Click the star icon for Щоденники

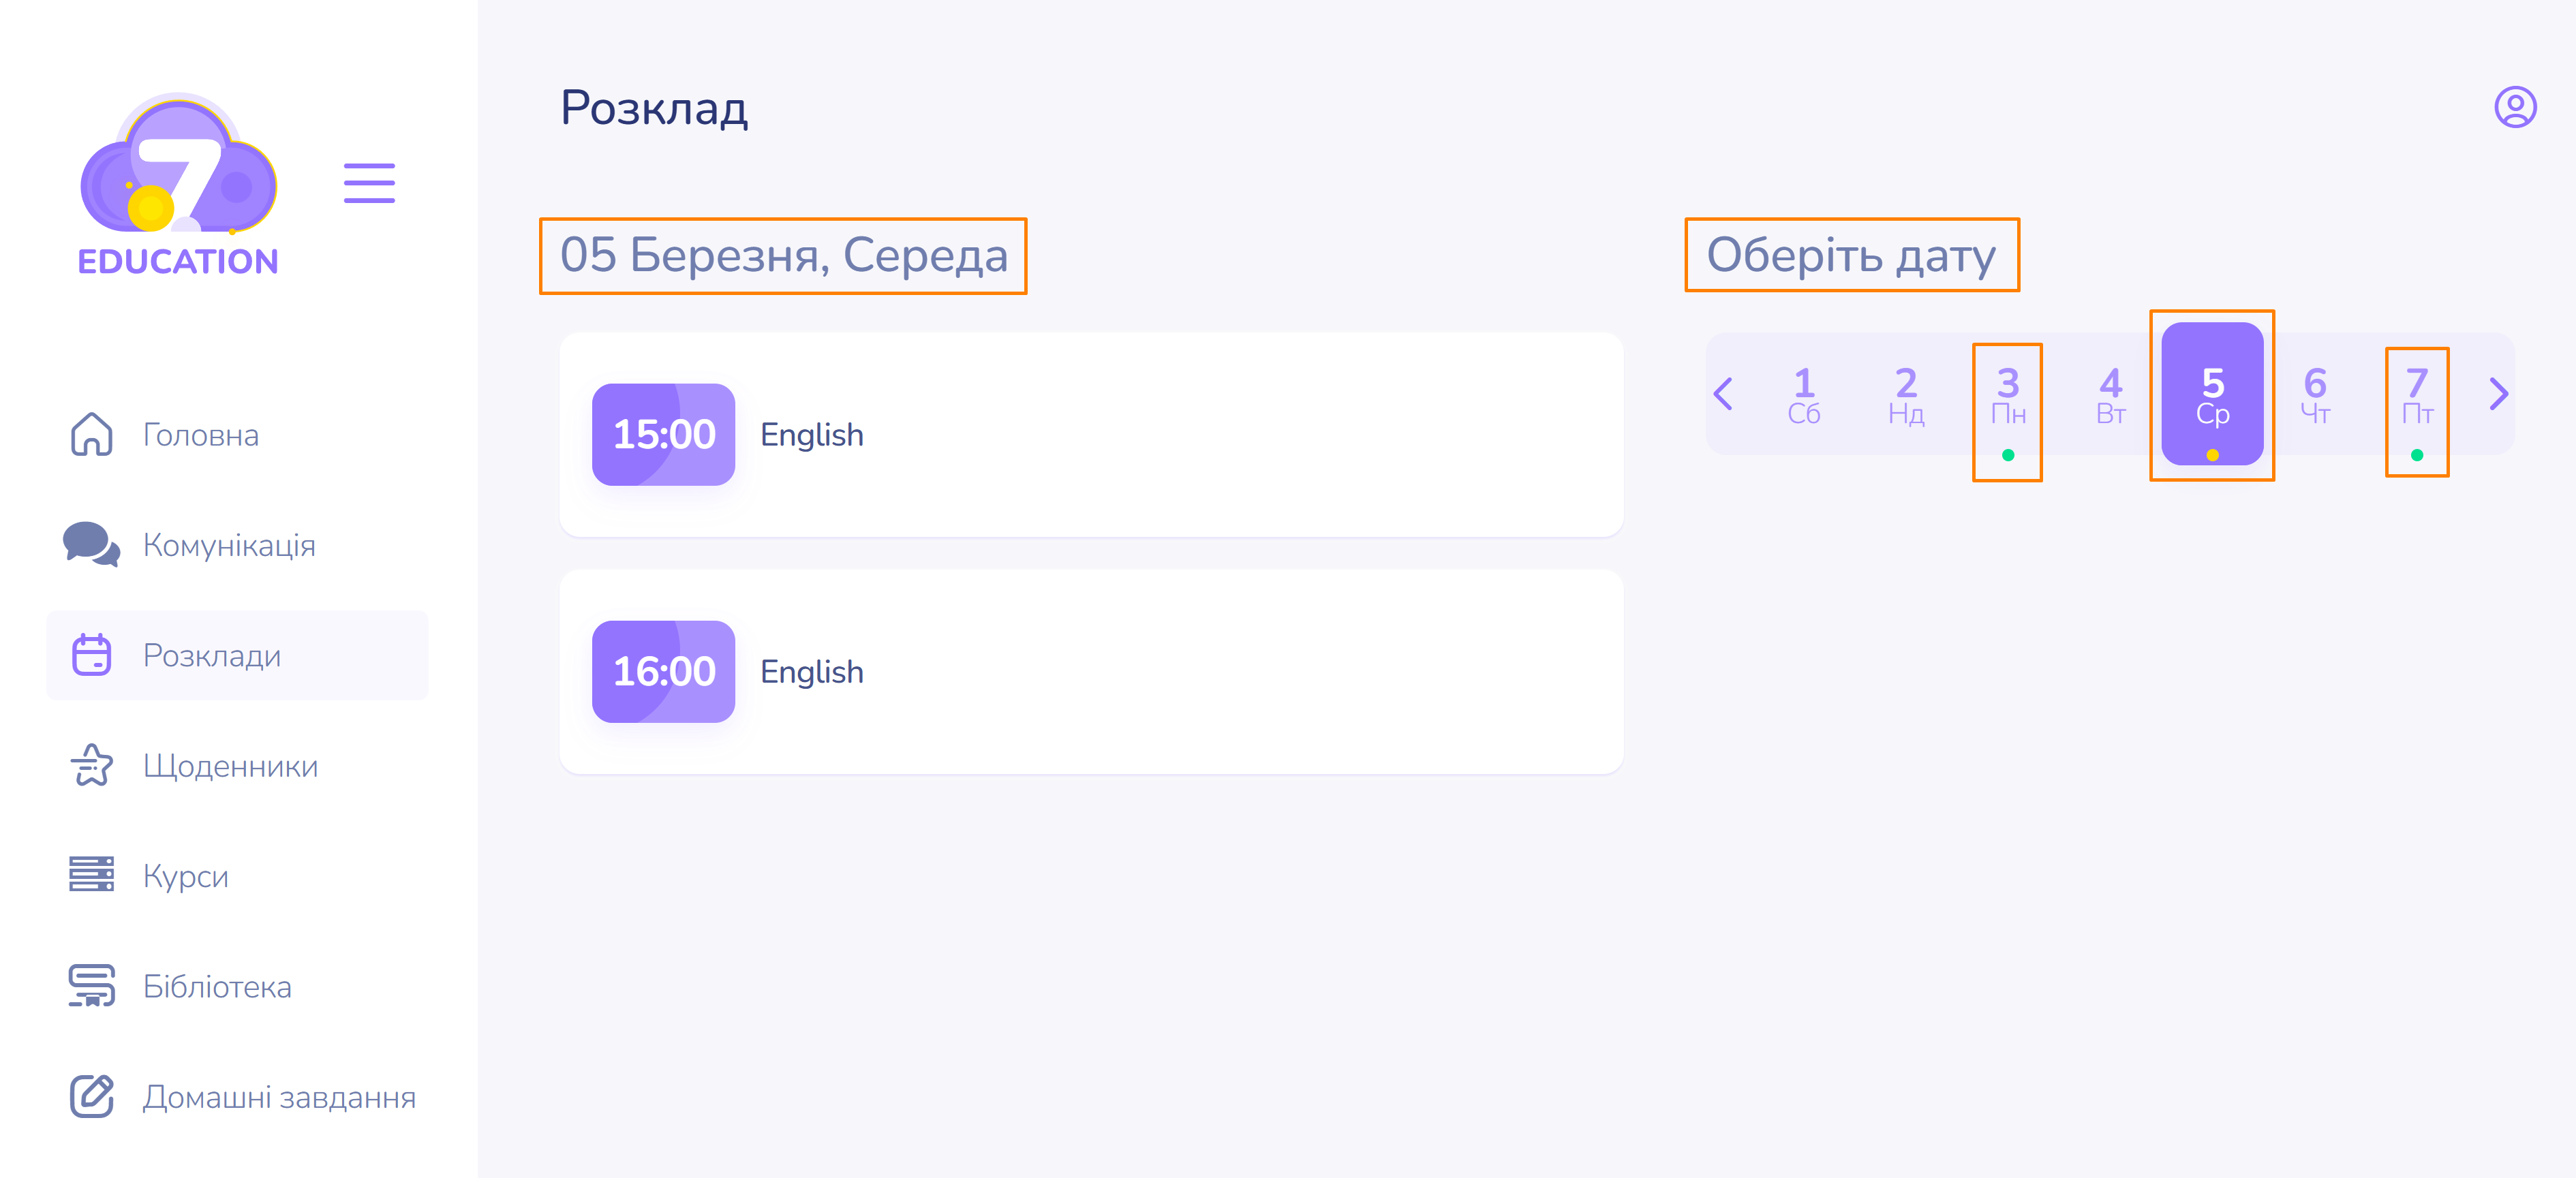(x=91, y=765)
